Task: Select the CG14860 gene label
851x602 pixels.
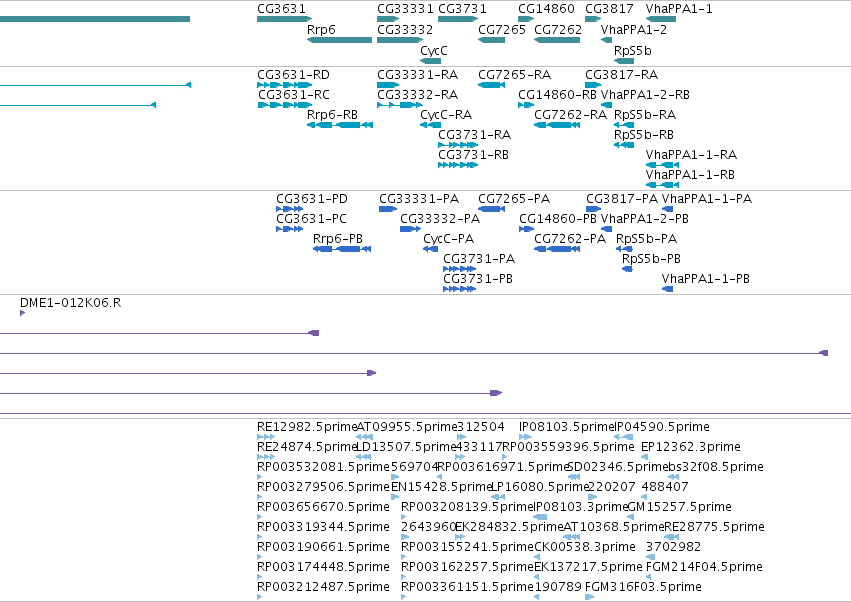Action: click(546, 9)
